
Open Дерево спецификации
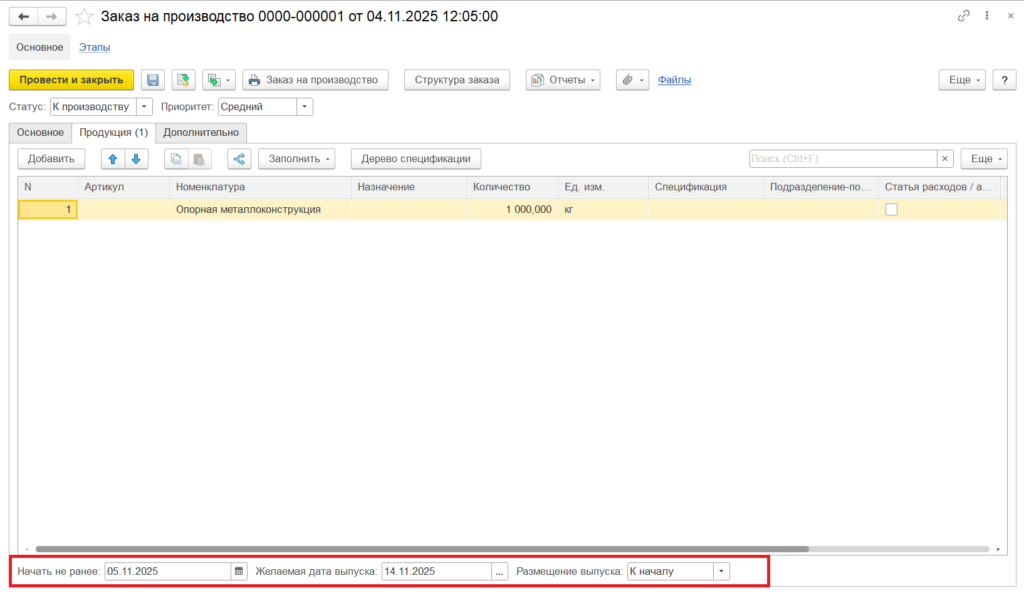click(x=416, y=159)
